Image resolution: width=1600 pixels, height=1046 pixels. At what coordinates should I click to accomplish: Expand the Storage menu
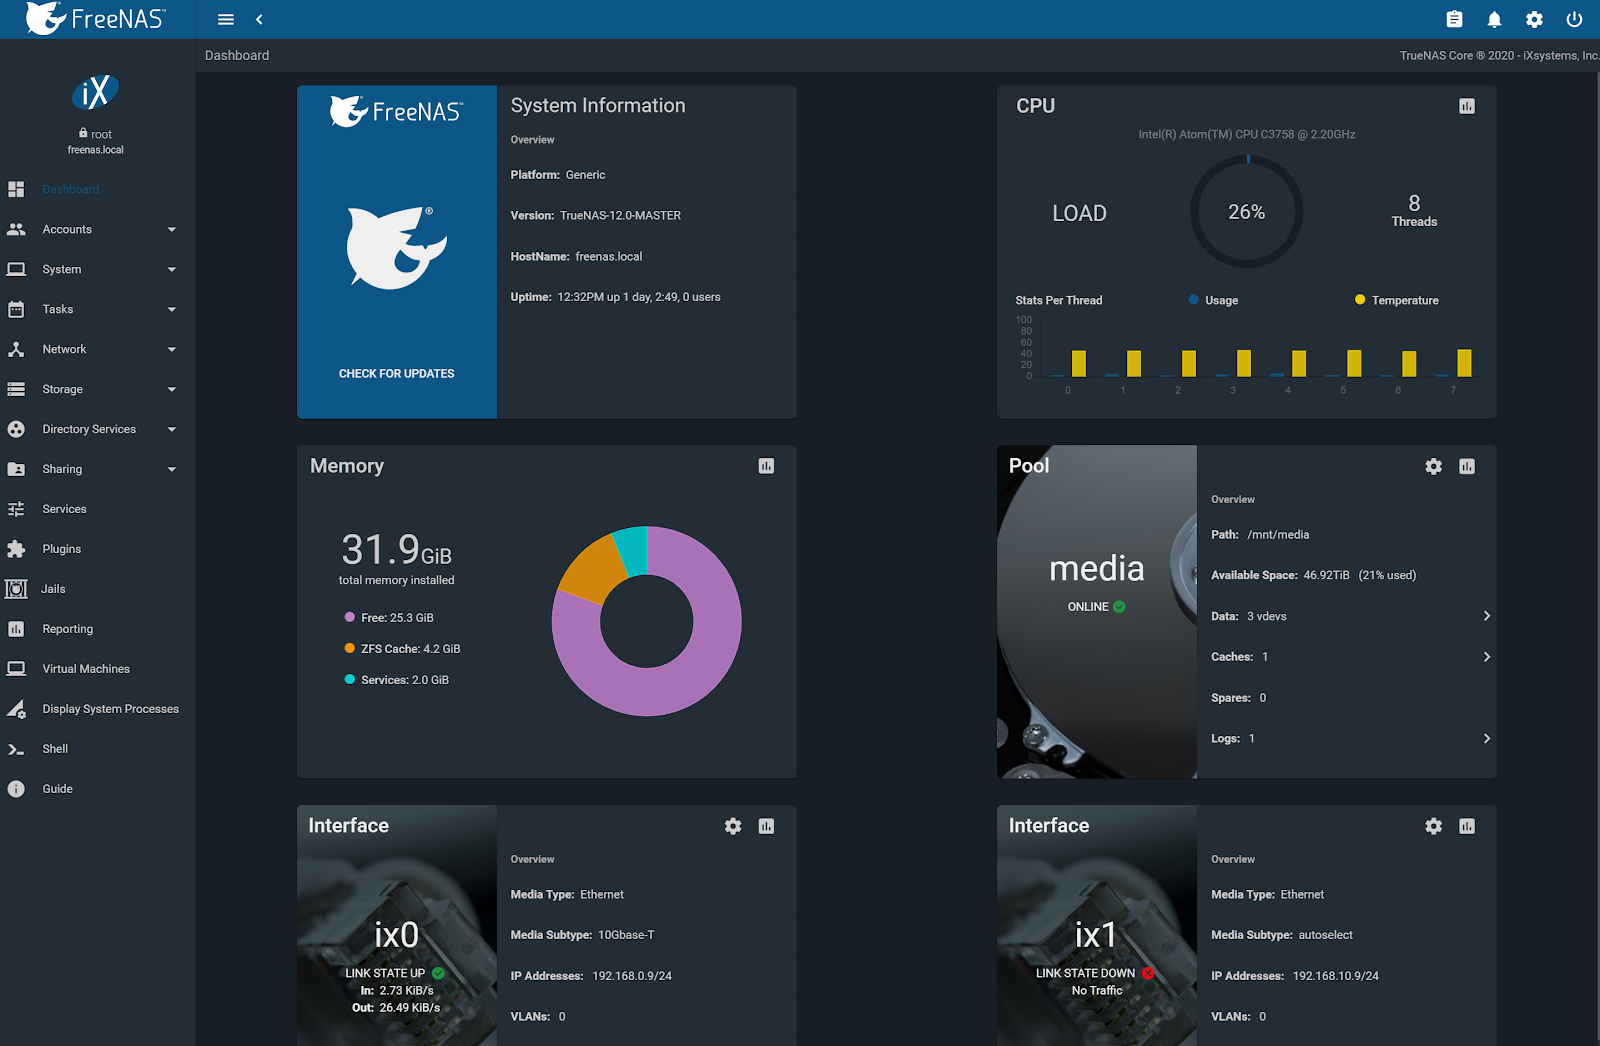pos(98,389)
